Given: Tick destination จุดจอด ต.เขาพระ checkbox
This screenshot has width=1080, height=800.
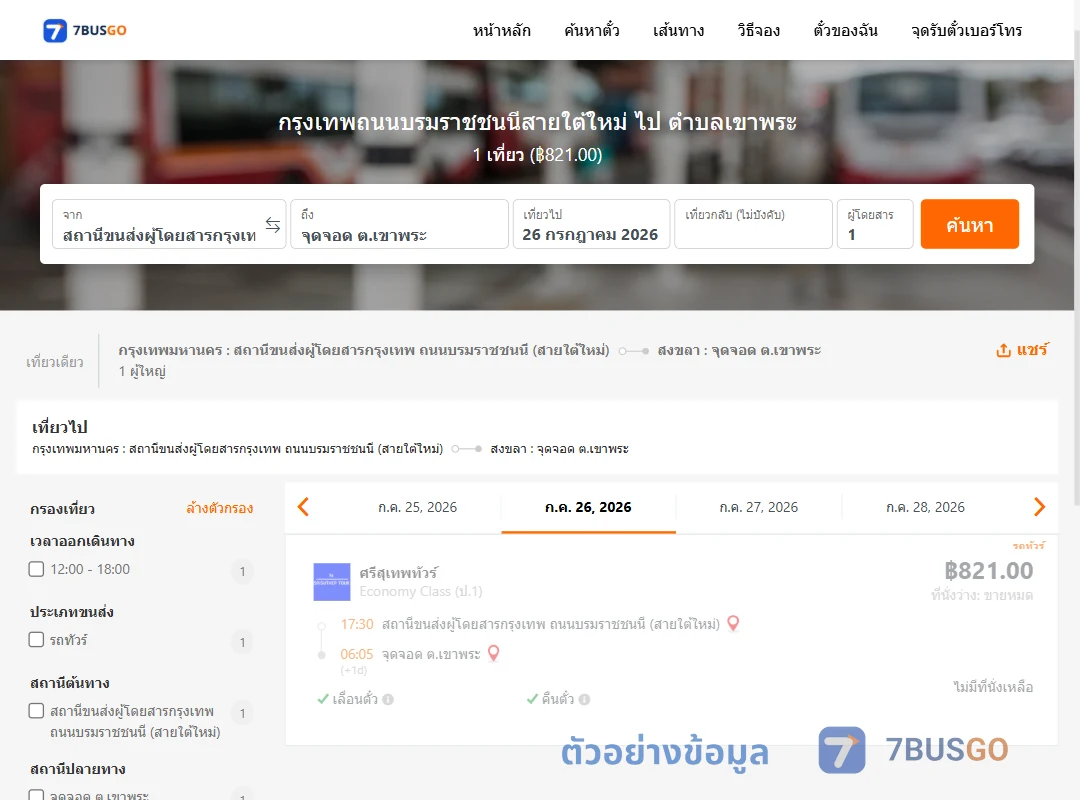Looking at the screenshot, I should tap(37, 795).
